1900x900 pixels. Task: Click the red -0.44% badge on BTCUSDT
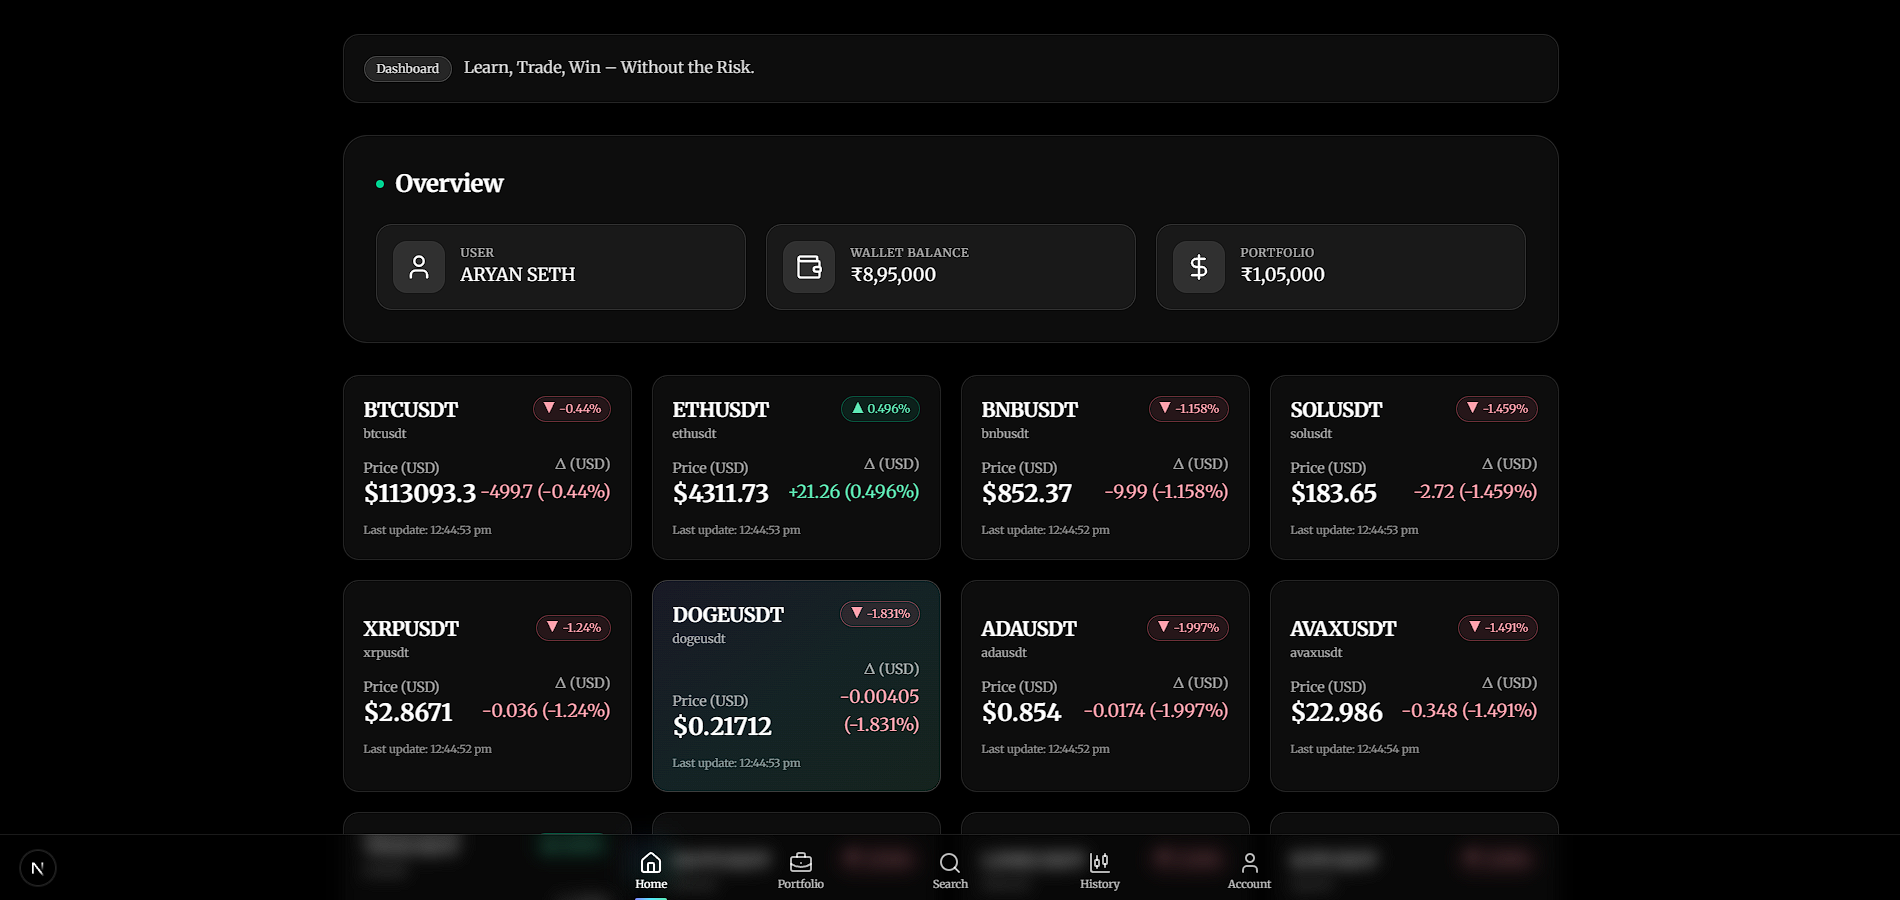[571, 409]
